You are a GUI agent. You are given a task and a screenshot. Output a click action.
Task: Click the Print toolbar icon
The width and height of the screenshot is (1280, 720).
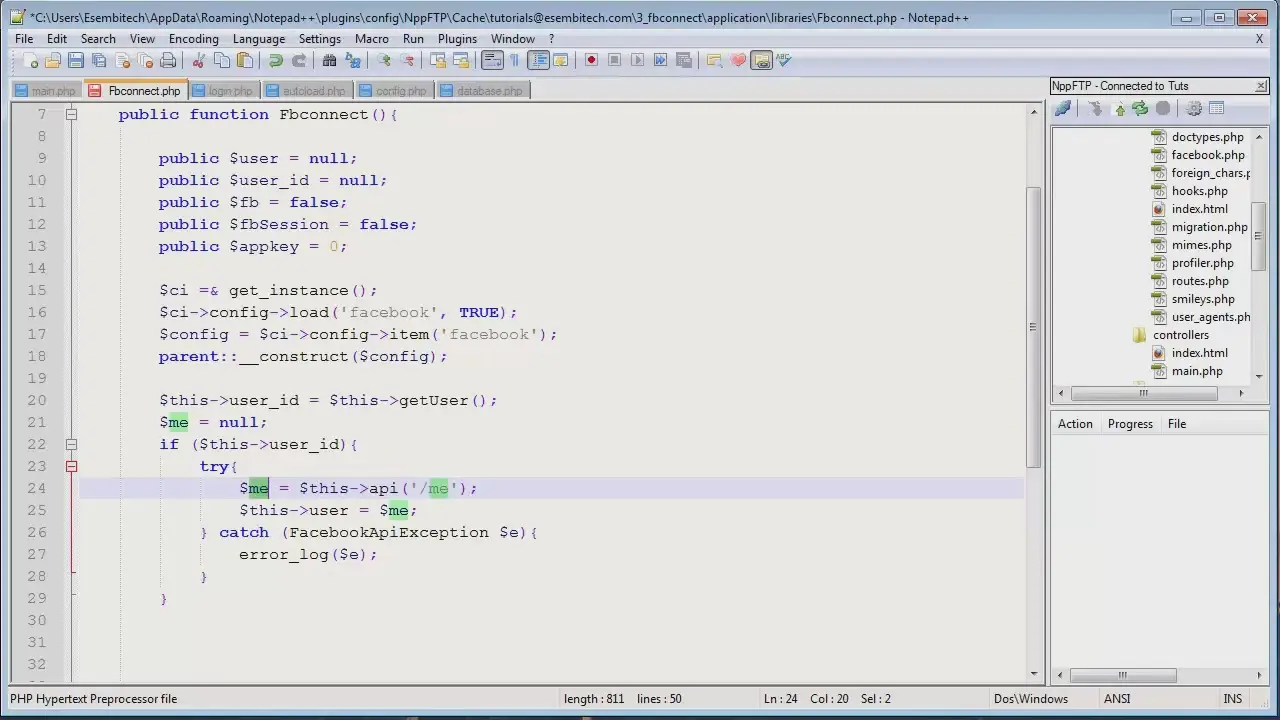coord(168,61)
